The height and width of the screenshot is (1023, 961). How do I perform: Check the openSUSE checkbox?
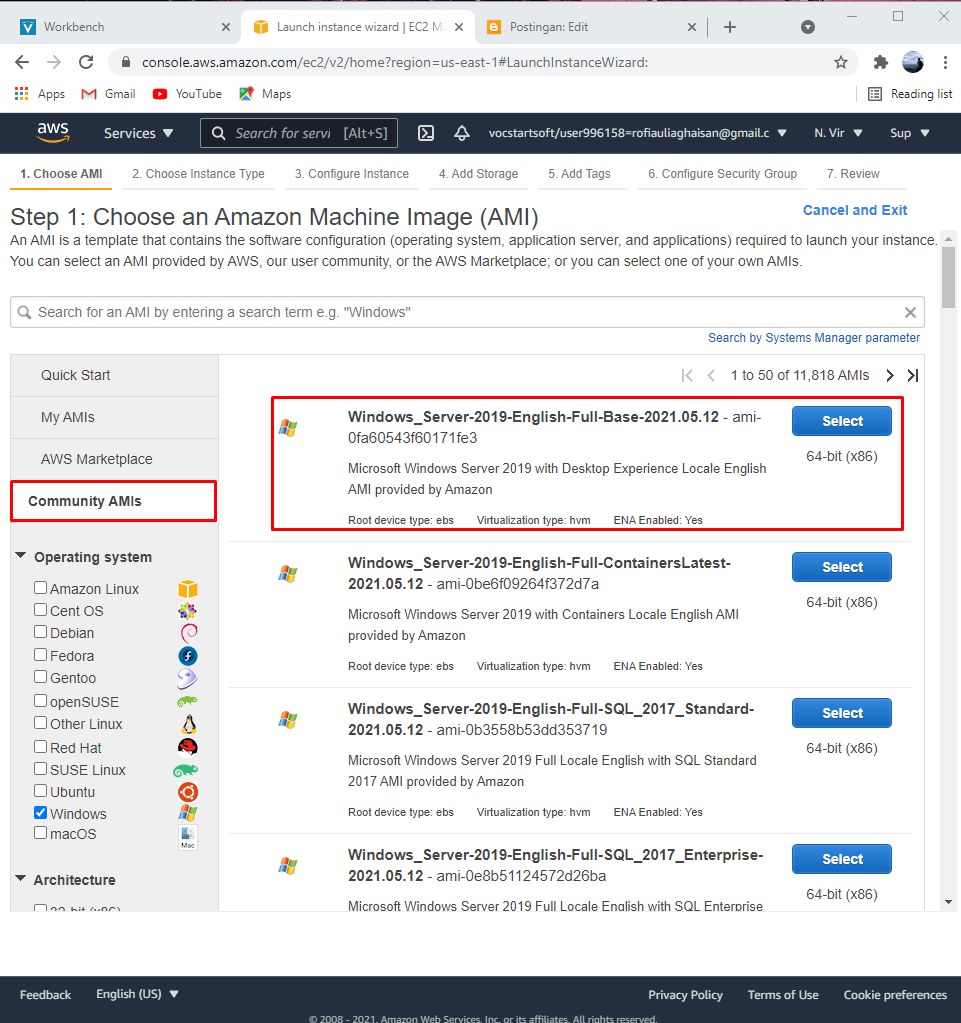[x=40, y=701]
